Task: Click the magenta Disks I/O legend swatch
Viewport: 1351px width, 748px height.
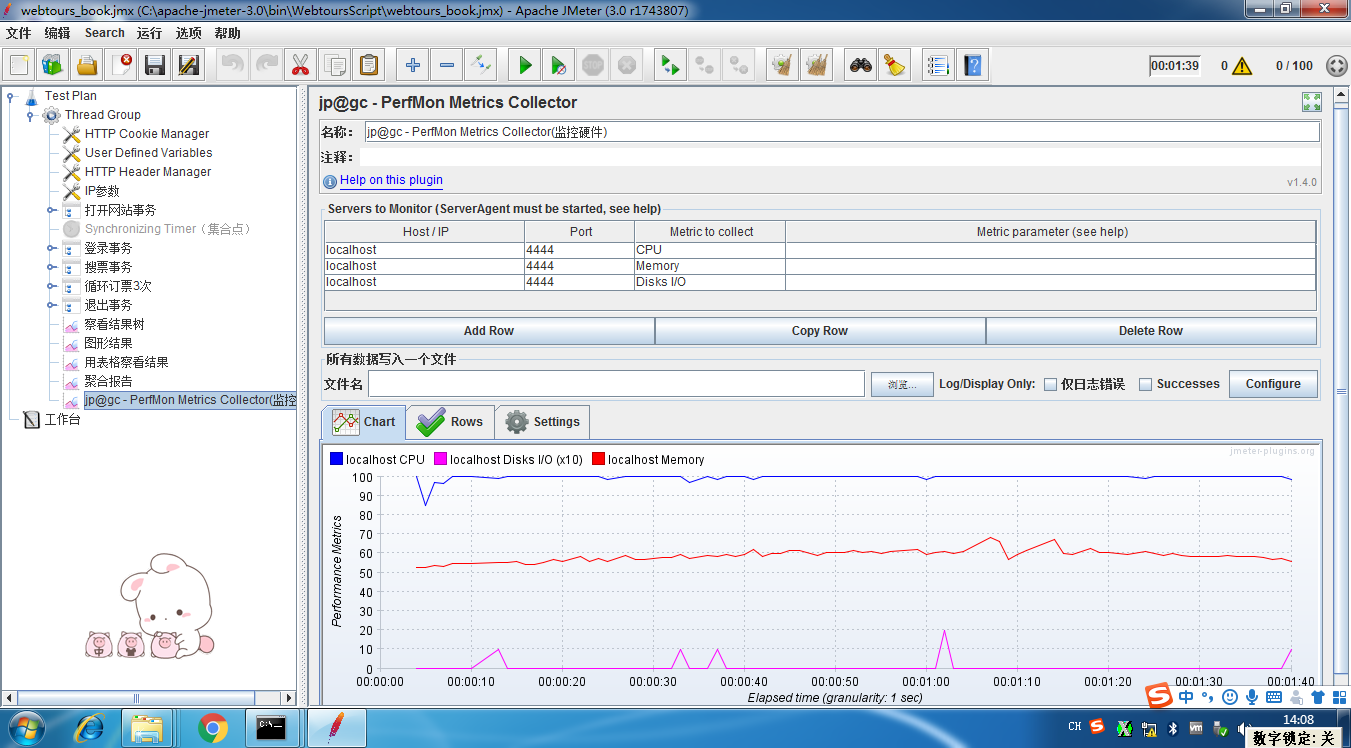Action: (x=440, y=460)
